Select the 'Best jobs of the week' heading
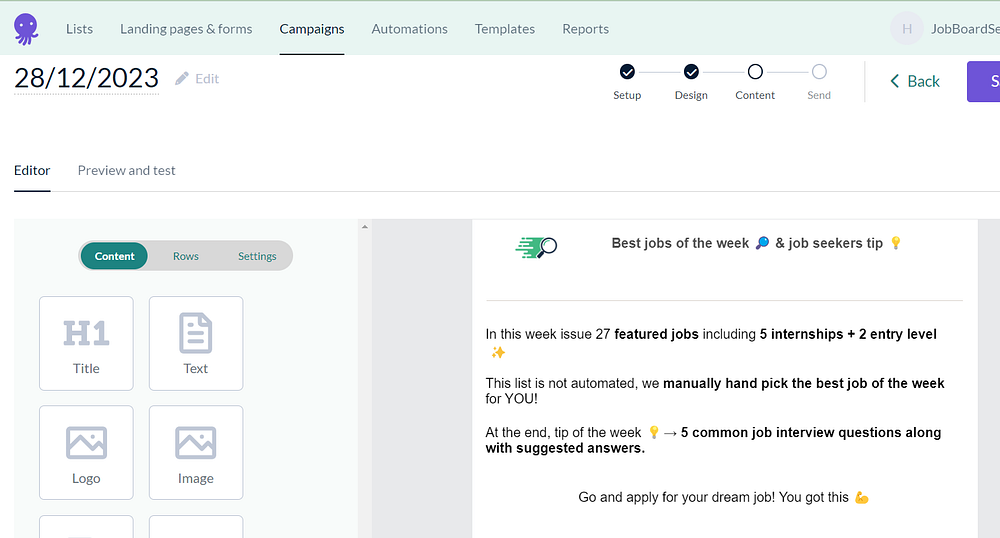The width and height of the screenshot is (1000, 538). click(756, 244)
